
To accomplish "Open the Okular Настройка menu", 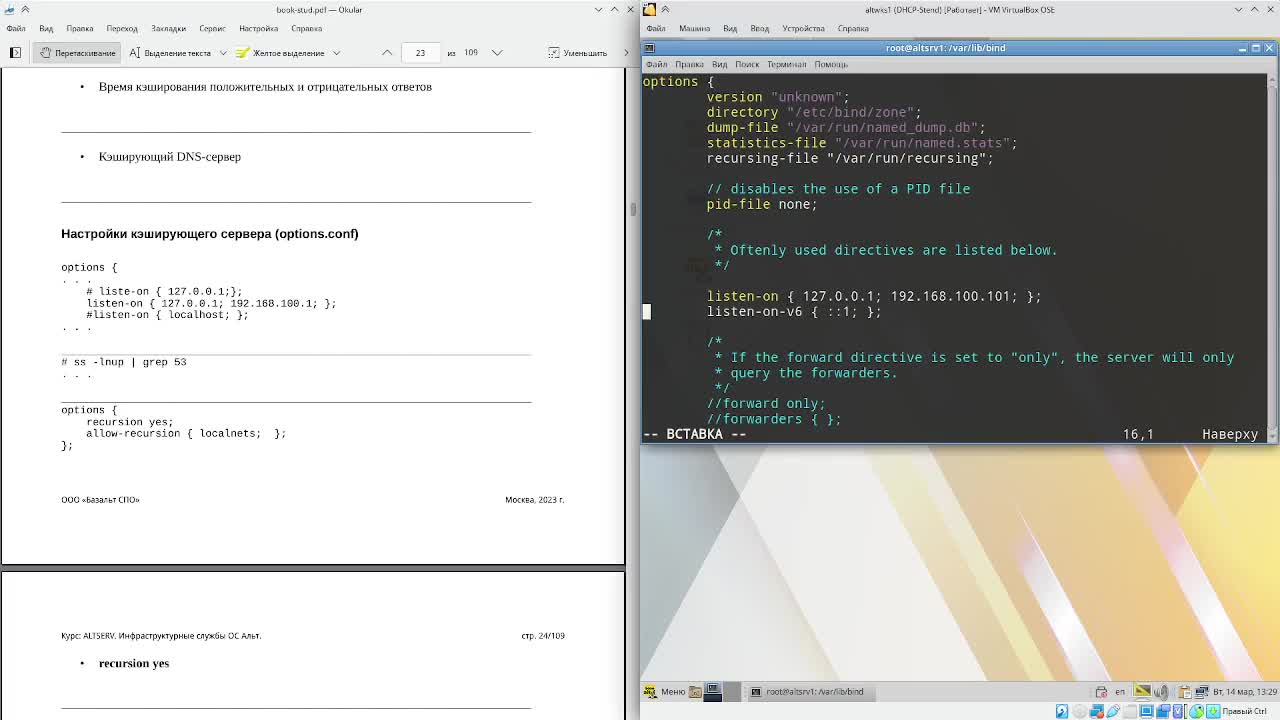I will tap(258, 28).
